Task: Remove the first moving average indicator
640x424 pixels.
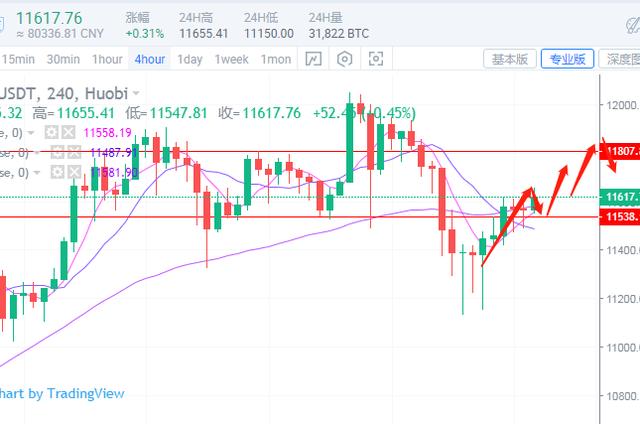Action: coord(68,132)
